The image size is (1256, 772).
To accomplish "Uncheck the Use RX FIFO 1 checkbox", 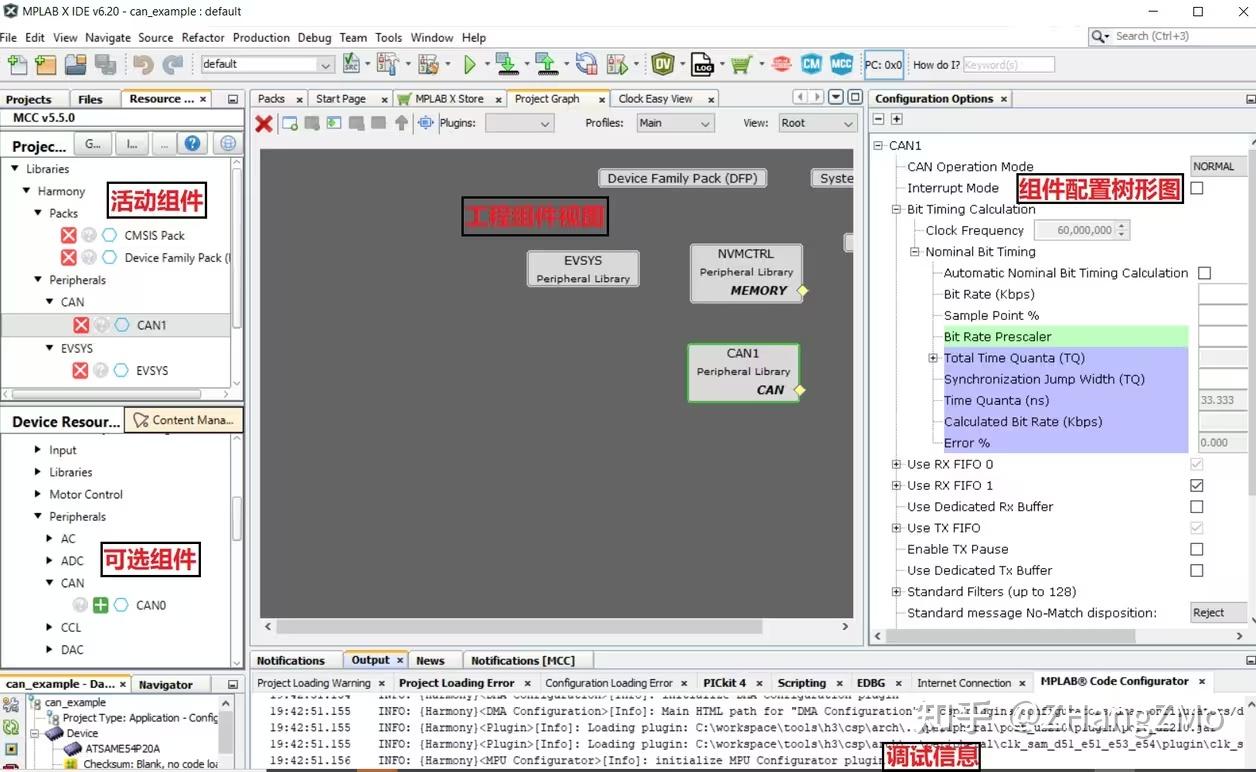I will [x=1197, y=485].
